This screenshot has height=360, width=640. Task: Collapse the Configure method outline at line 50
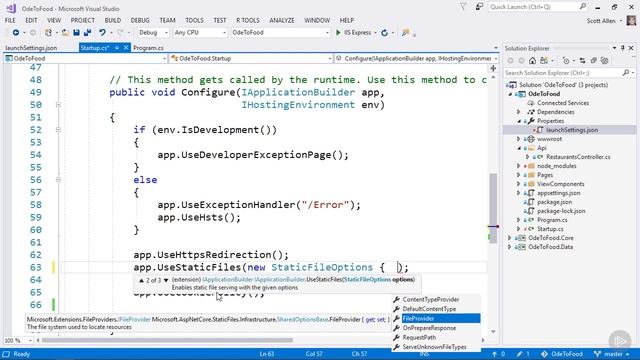tap(58, 105)
